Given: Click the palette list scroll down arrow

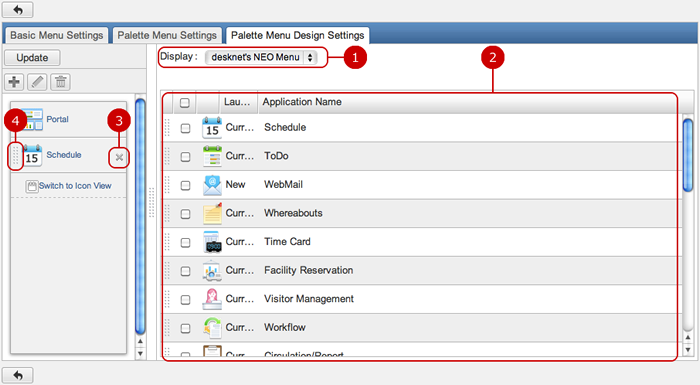Looking at the screenshot, I should point(140,354).
